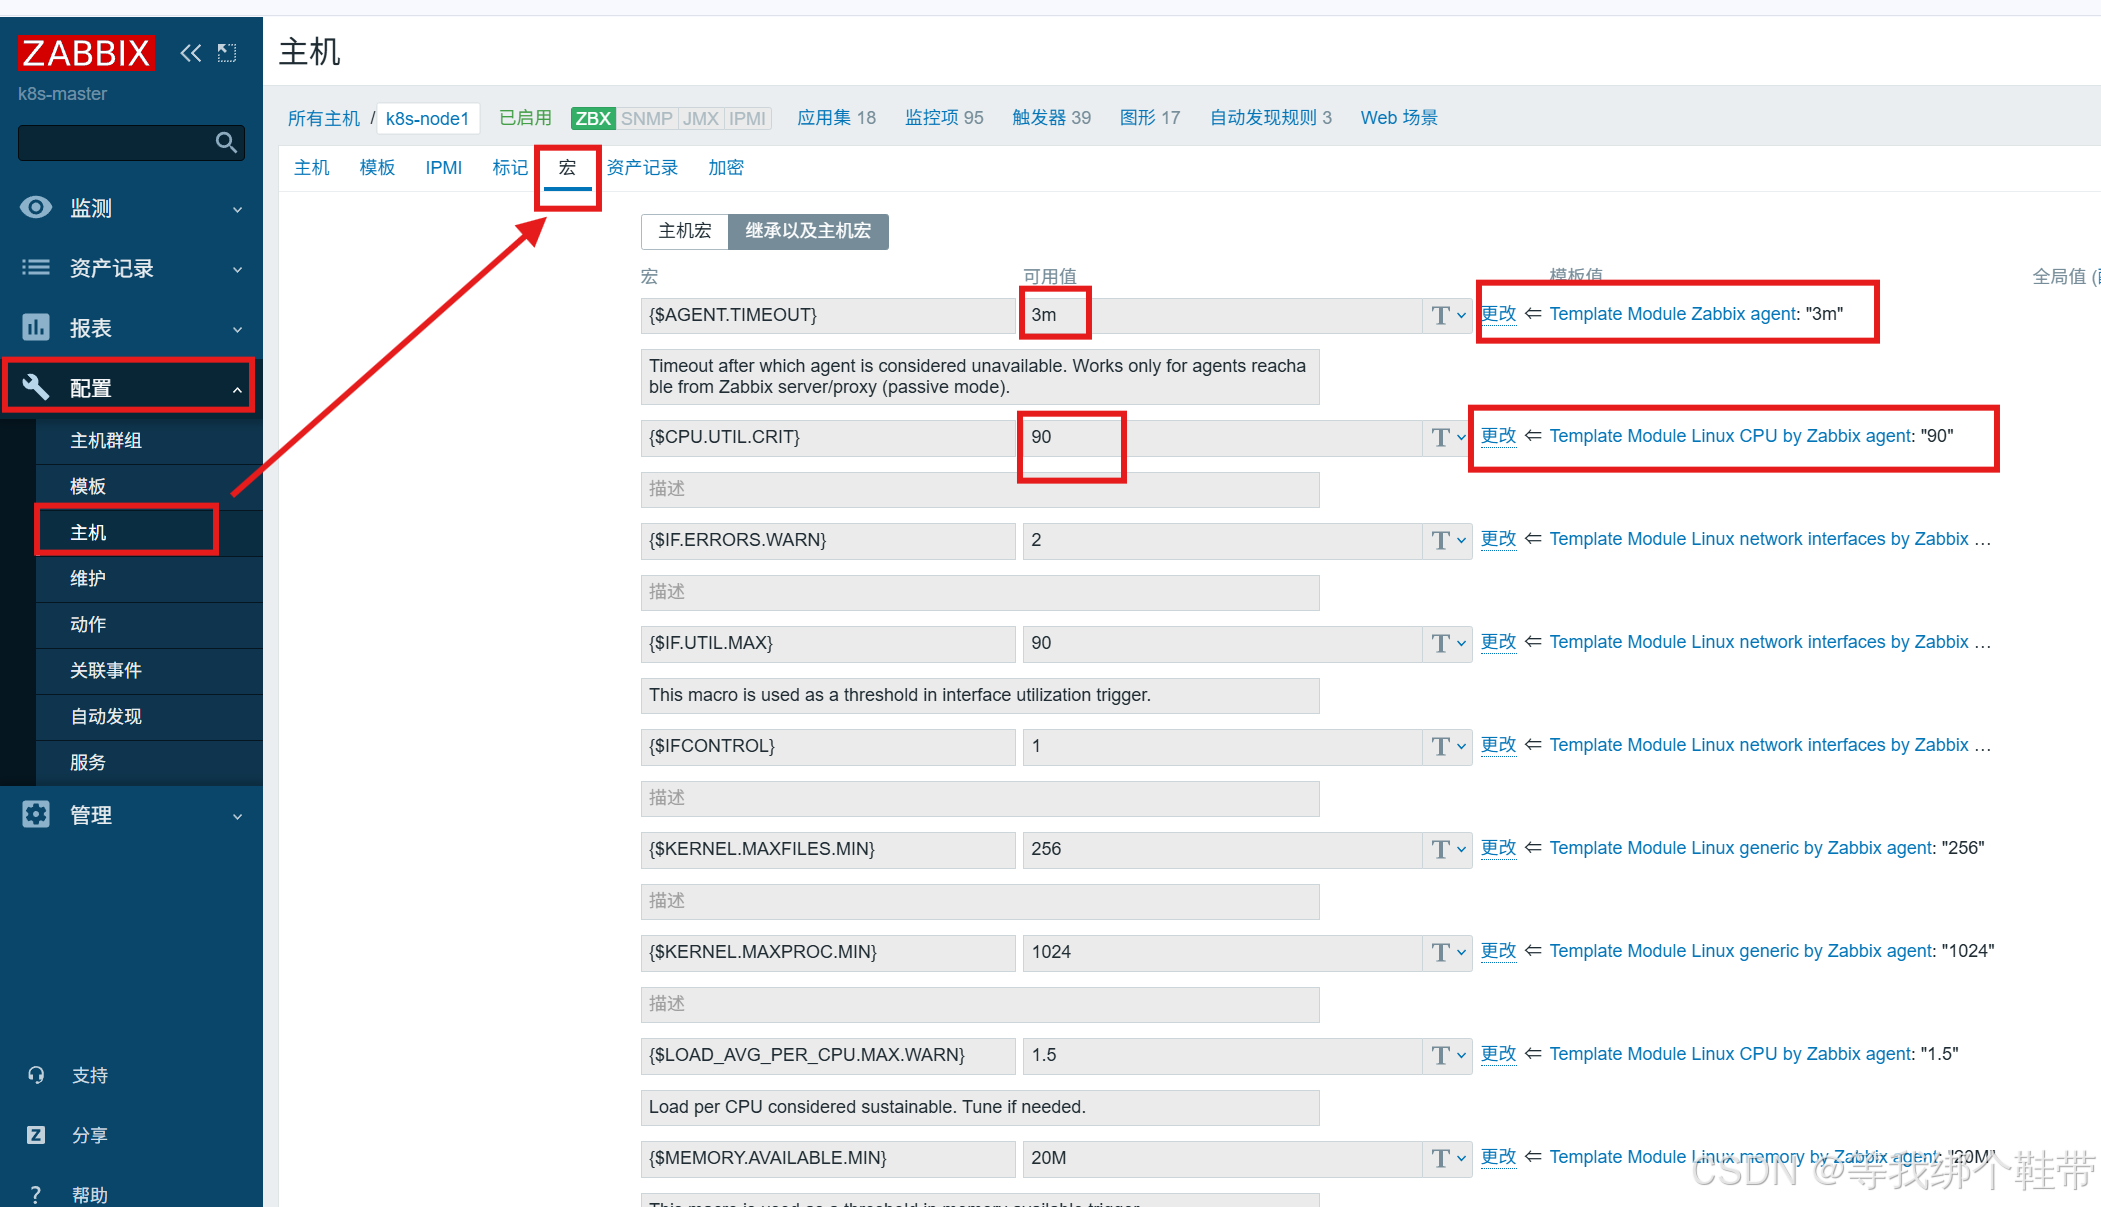The width and height of the screenshot is (2101, 1207).
Task: Open value type dropdown for {$CPU.UTIL.CRIT}
Action: [x=1447, y=437]
